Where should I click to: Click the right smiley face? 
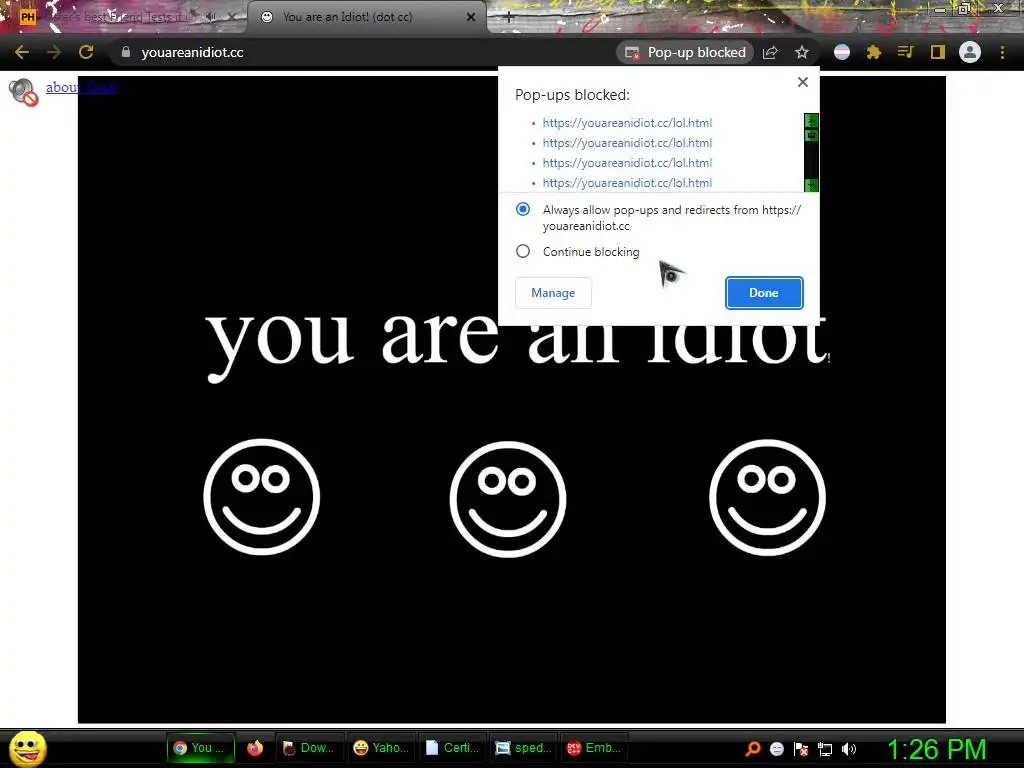click(767, 498)
